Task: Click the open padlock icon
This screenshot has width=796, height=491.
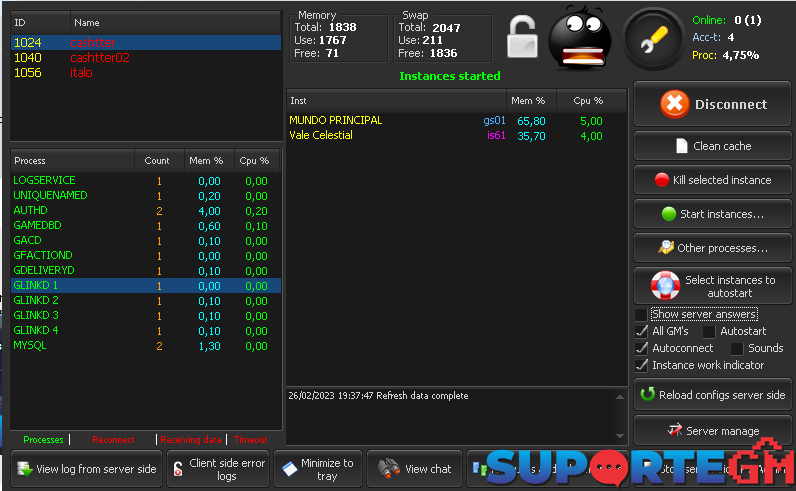Action: point(523,39)
